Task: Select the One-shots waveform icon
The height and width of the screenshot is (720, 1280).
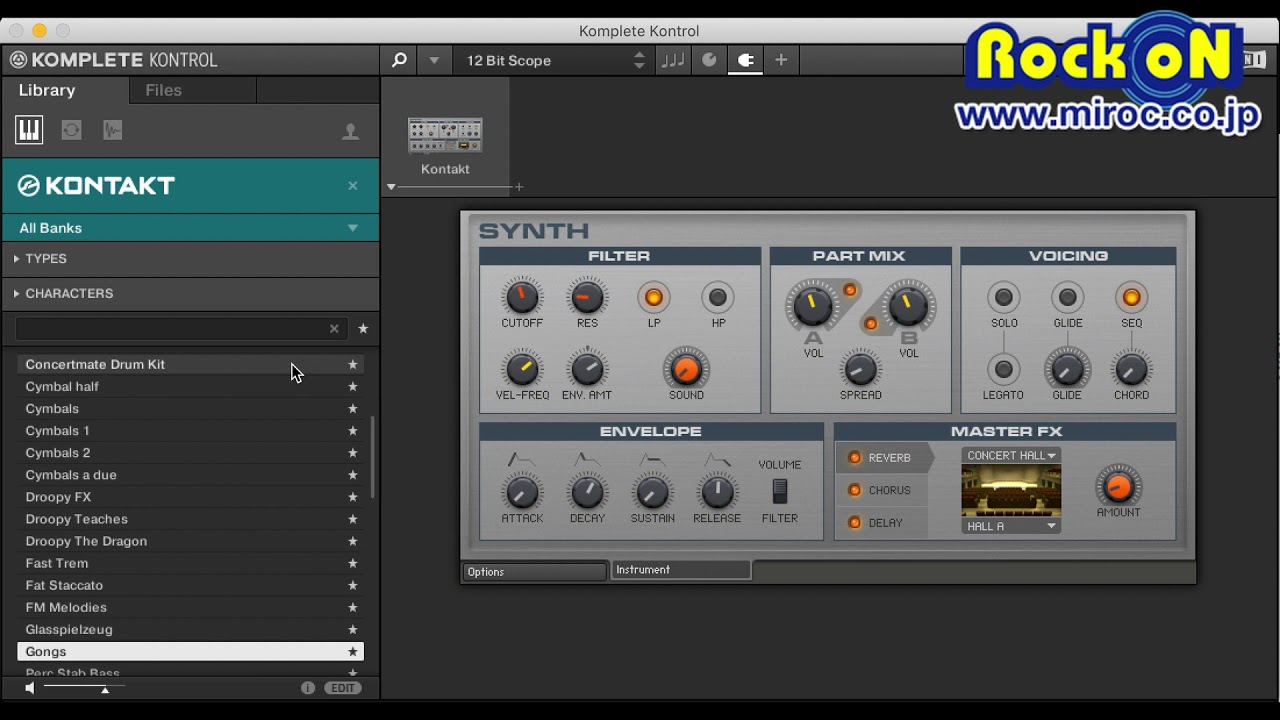Action: tap(113, 130)
